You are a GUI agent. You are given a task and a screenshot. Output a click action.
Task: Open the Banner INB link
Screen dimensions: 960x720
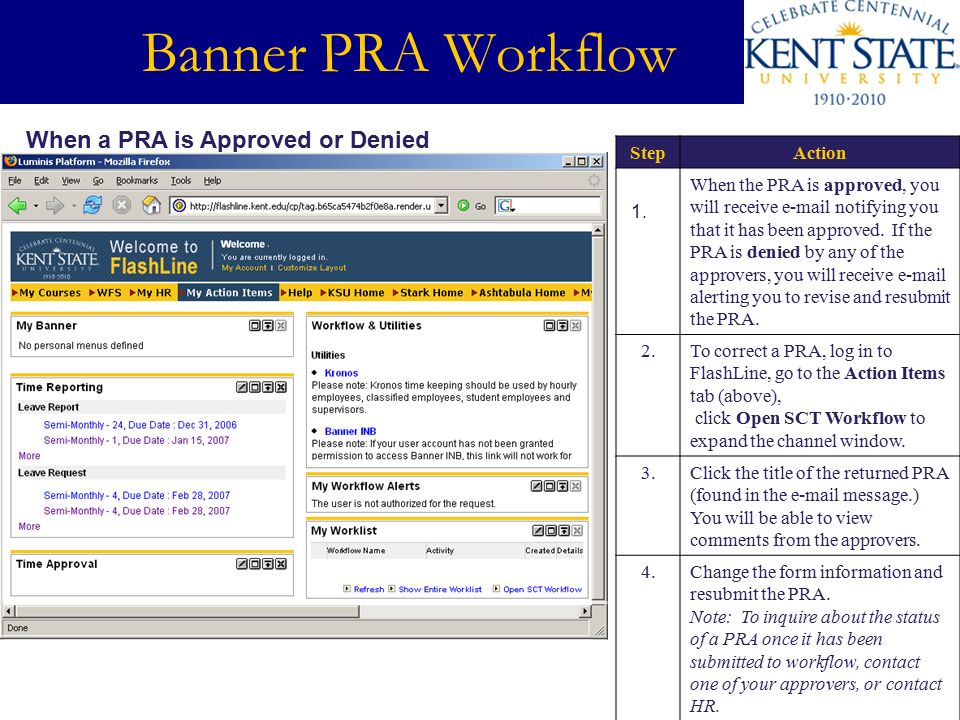pyautogui.click(x=350, y=431)
